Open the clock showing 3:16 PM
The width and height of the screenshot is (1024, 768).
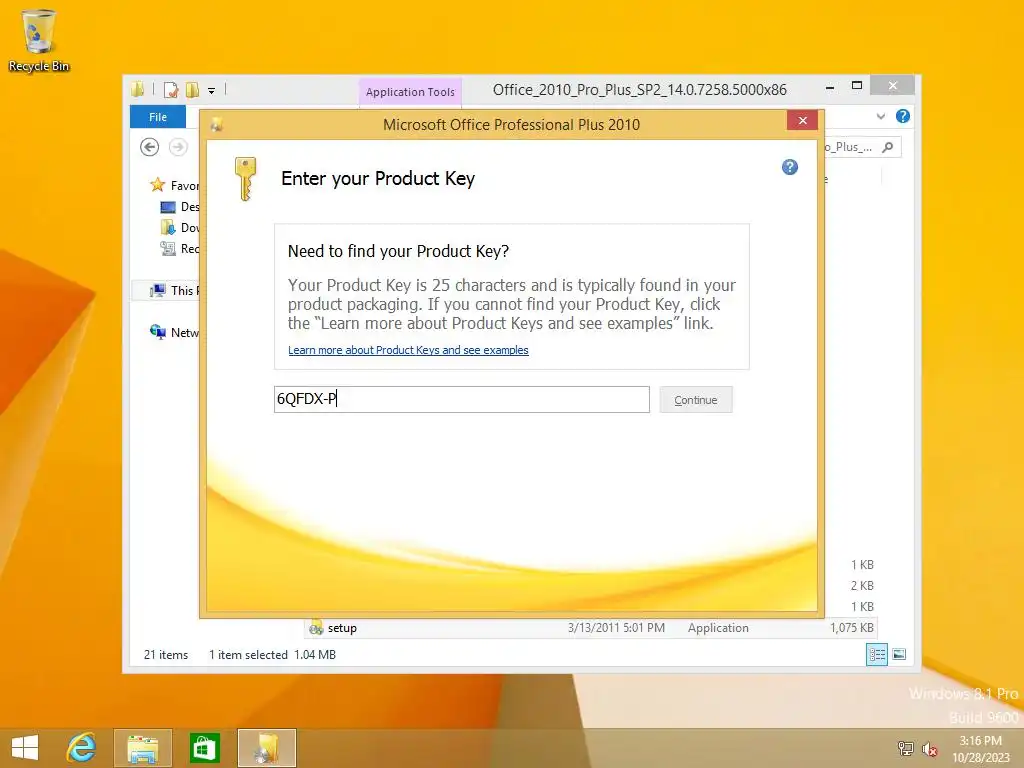[980, 748]
